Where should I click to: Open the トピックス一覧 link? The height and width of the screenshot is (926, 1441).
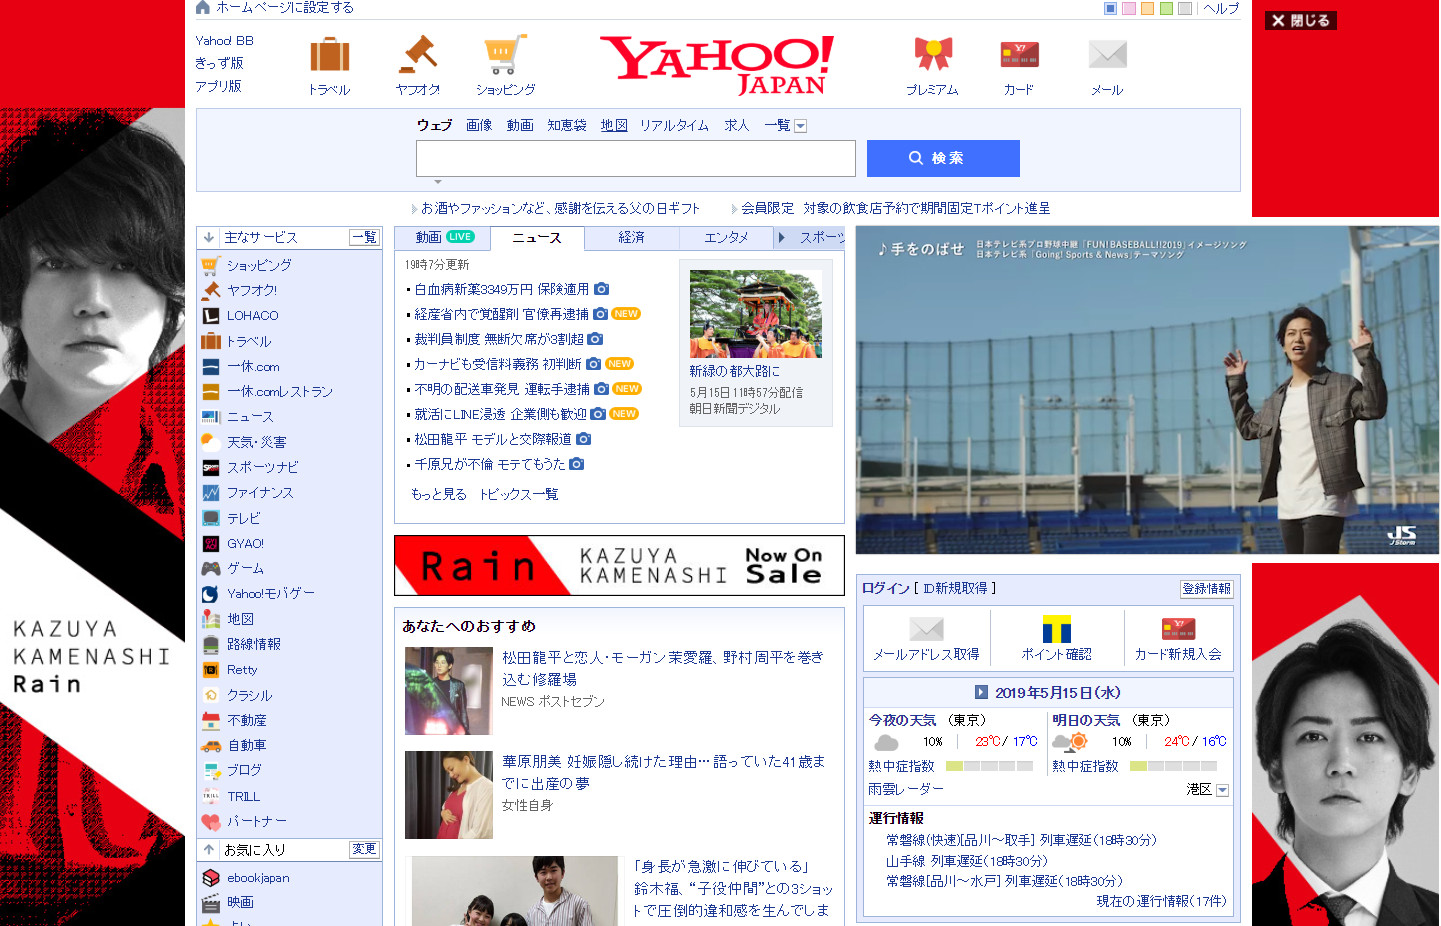(519, 494)
